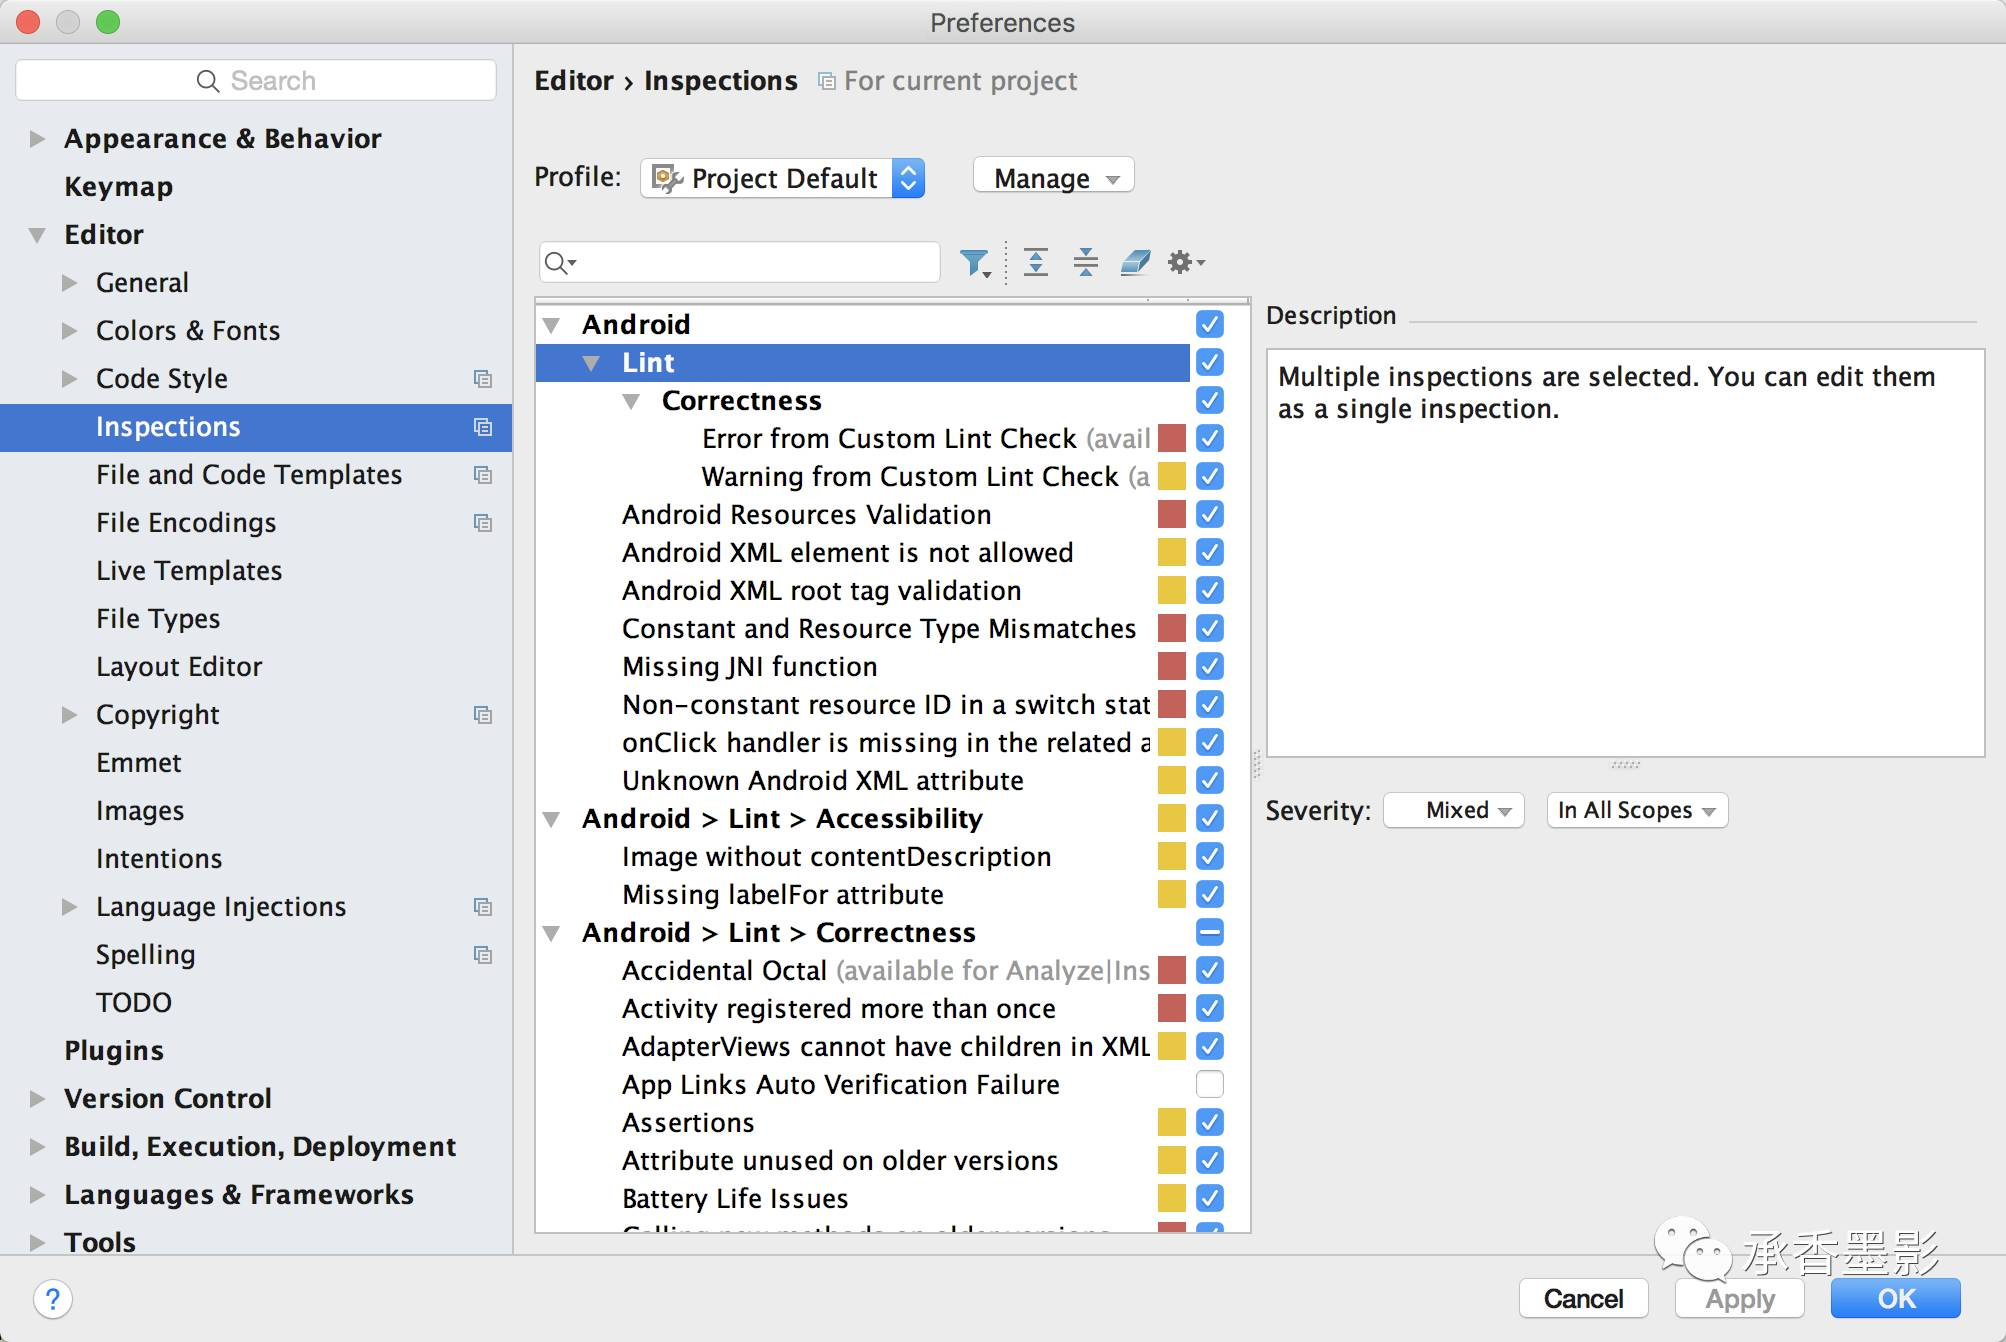This screenshot has width=2006, height=1342.
Task: Select File and Code Templates in sidebar
Action: [x=249, y=475]
